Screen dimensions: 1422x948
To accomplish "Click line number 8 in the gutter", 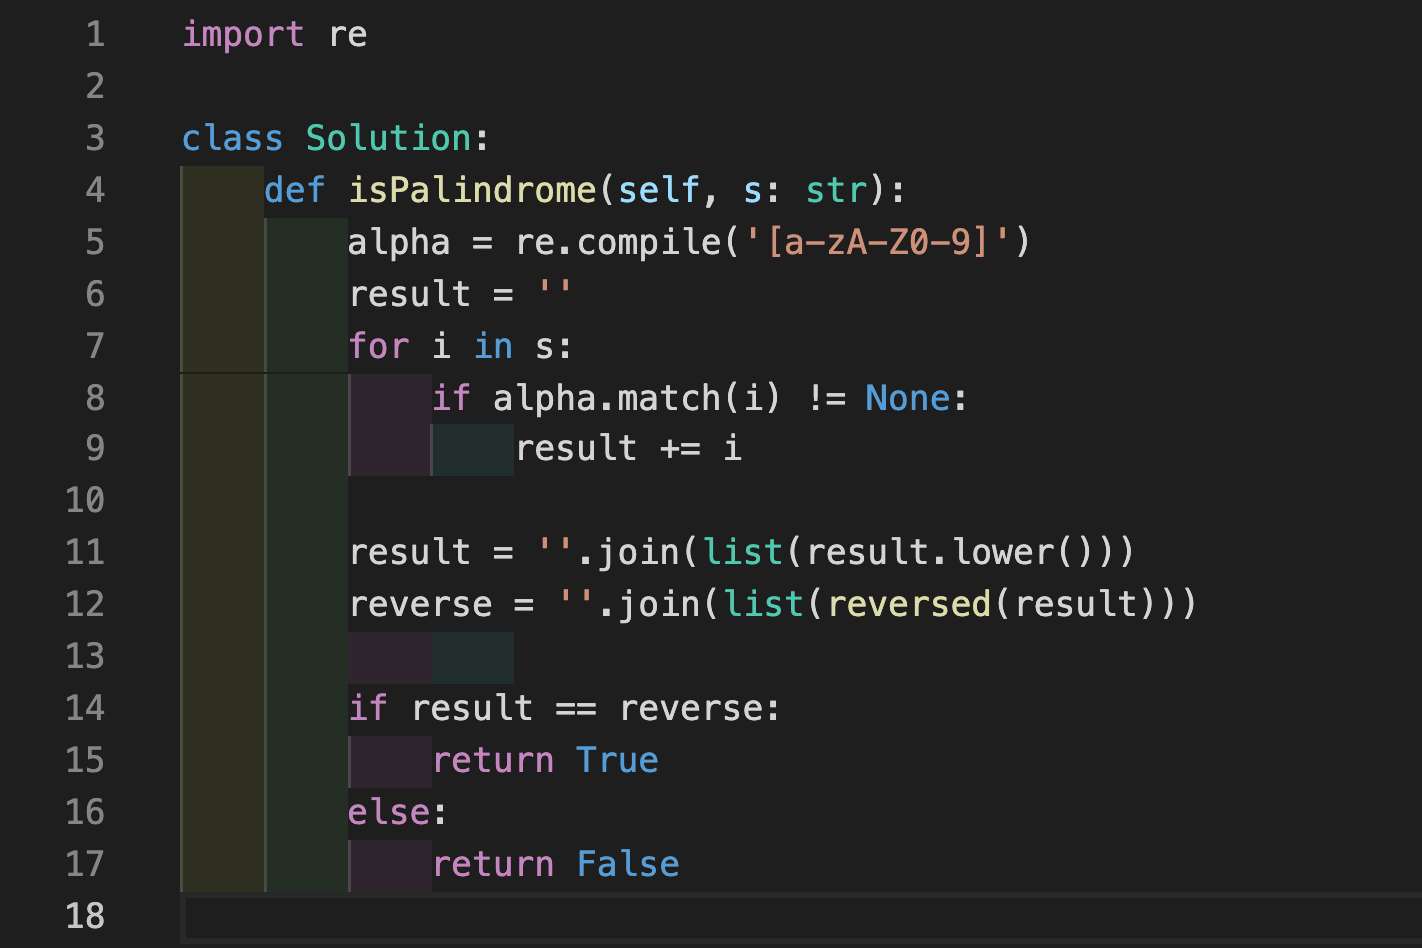I will pos(95,398).
